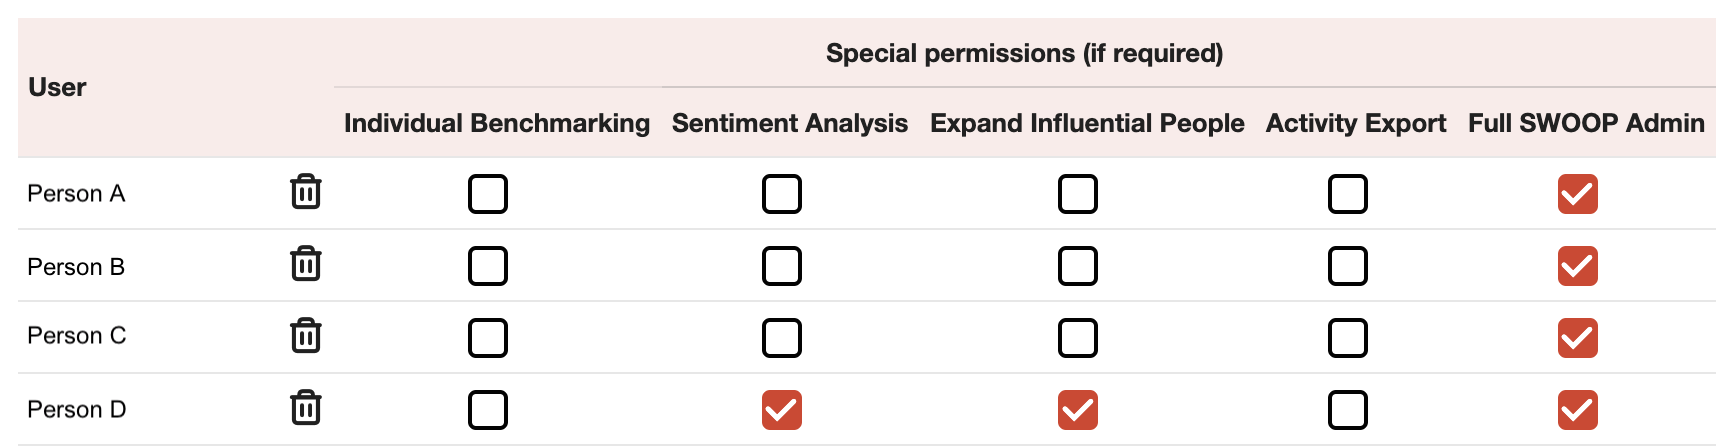1734x448 pixels.
Task: Disable Expand Influential People for Person D
Action: click(x=1078, y=410)
